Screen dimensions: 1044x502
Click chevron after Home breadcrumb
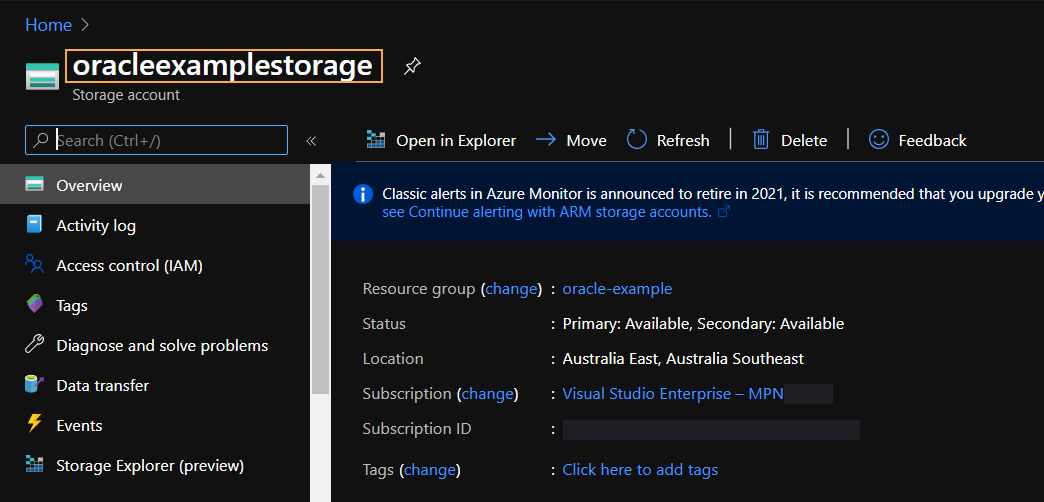(85, 25)
